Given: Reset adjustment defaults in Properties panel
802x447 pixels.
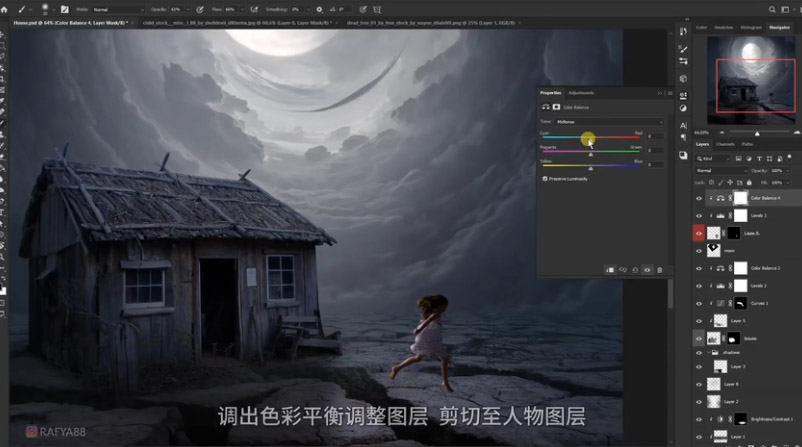Looking at the screenshot, I should (x=635, y=269).
